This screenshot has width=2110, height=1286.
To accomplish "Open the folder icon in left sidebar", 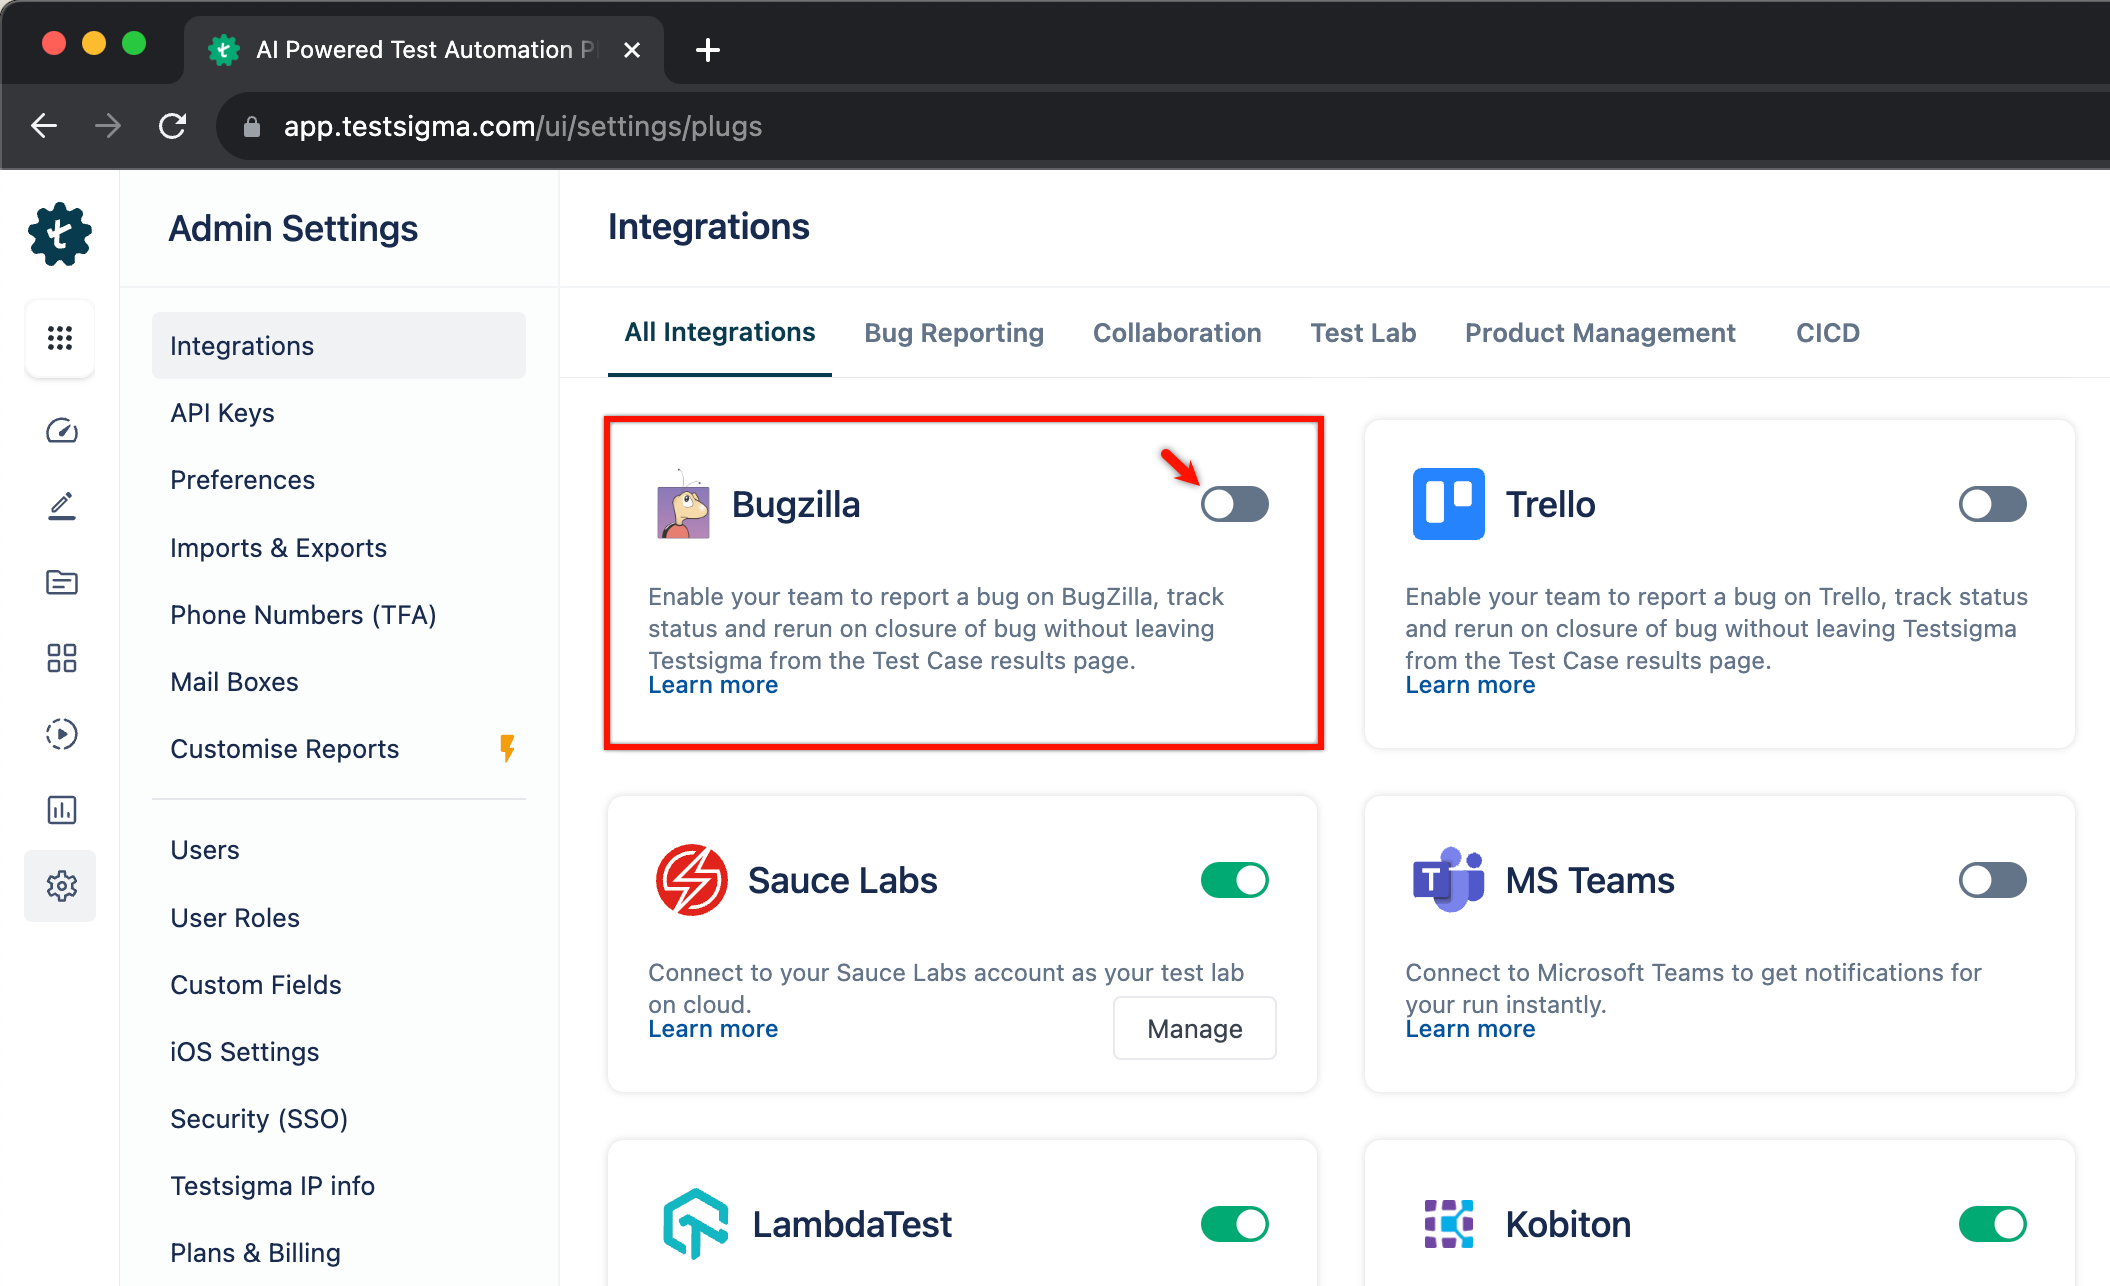I will [61, 582].
